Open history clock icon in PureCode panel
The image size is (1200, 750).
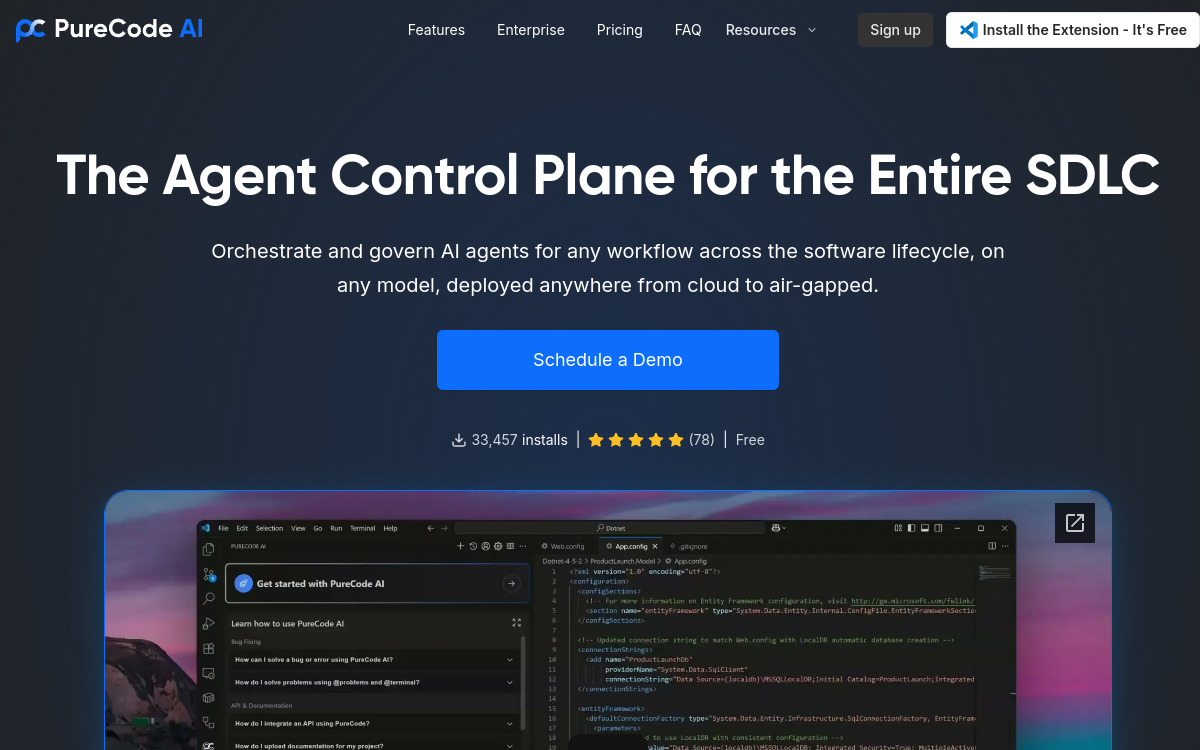473,546
